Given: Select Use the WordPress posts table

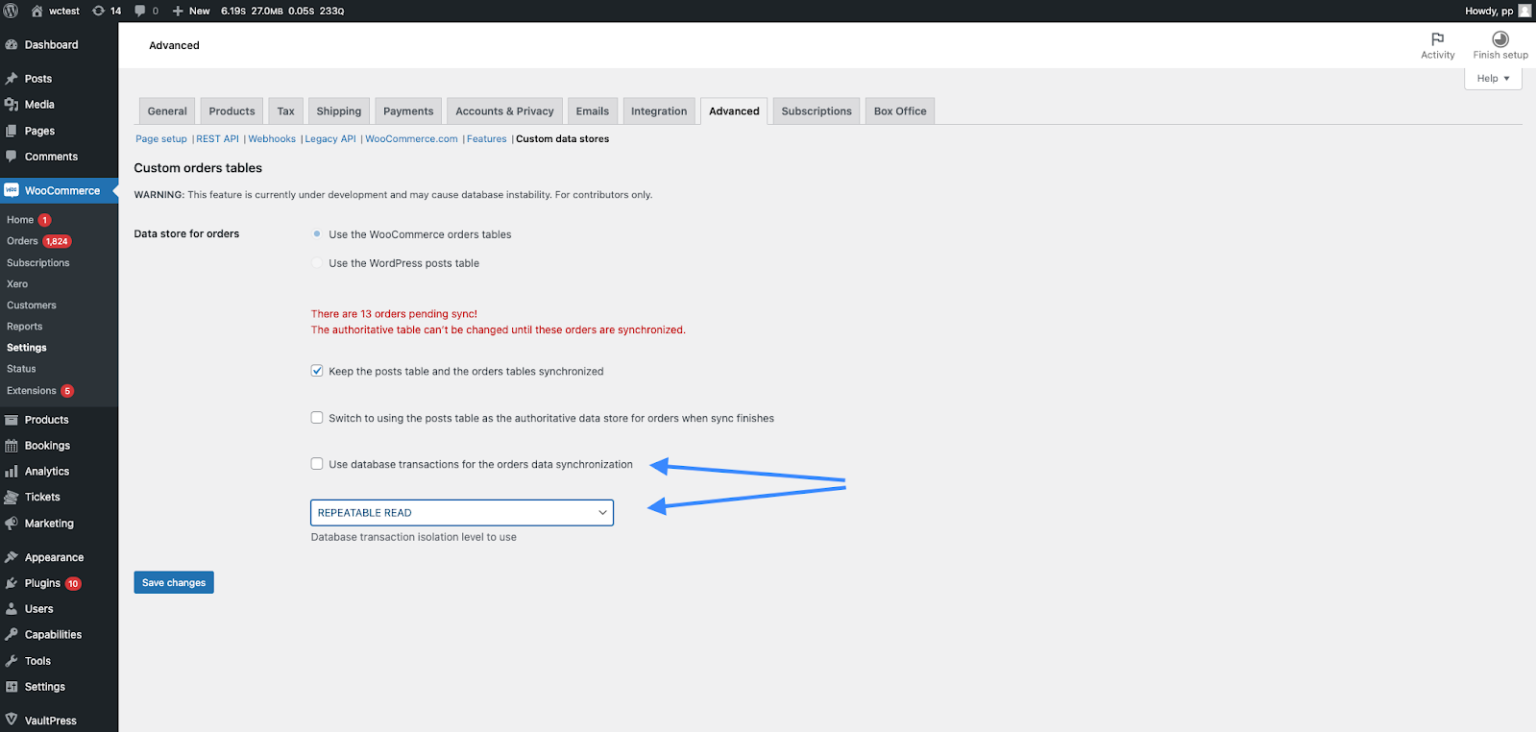Looking at the screenshot, I should 317,263.
